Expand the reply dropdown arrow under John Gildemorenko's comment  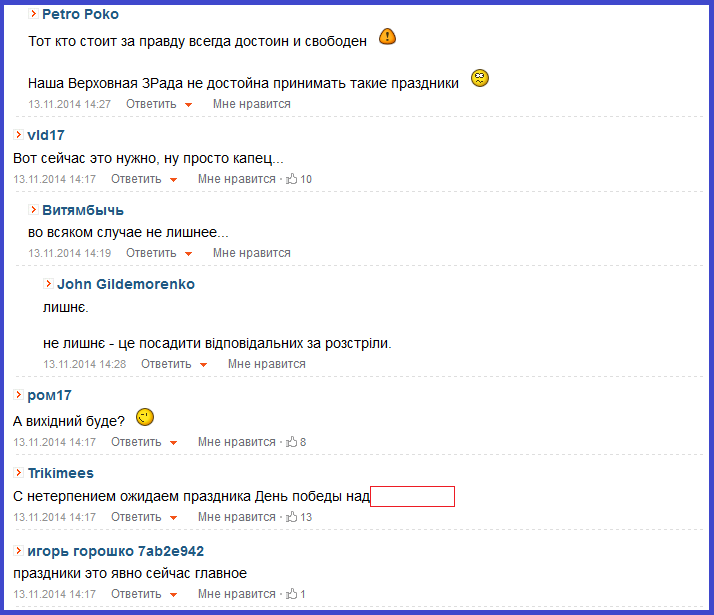click(203, 365)
